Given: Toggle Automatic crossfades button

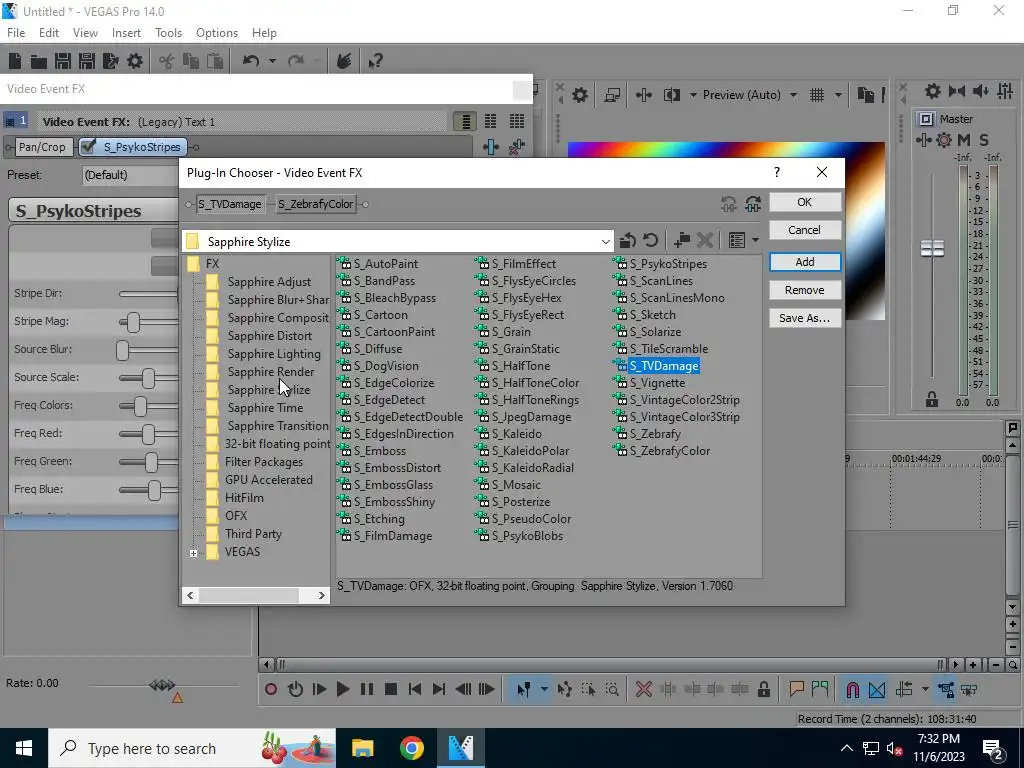Looking at the screenshot, I should (x=877, y=689).
